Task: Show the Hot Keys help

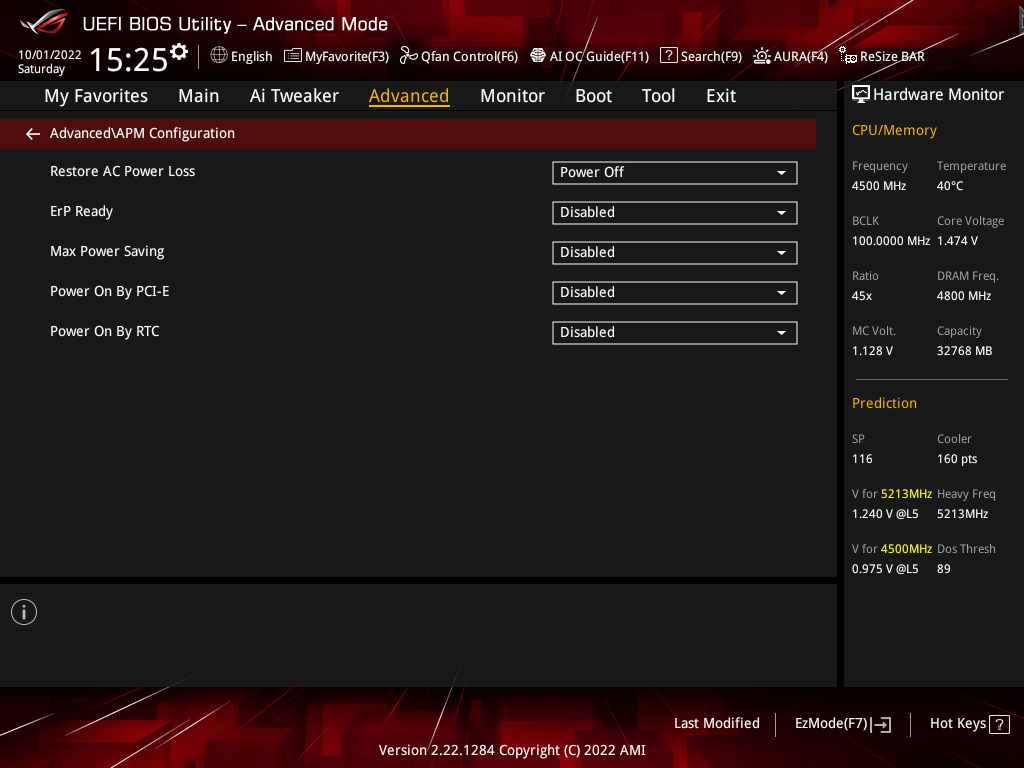Action: (969, 724)
